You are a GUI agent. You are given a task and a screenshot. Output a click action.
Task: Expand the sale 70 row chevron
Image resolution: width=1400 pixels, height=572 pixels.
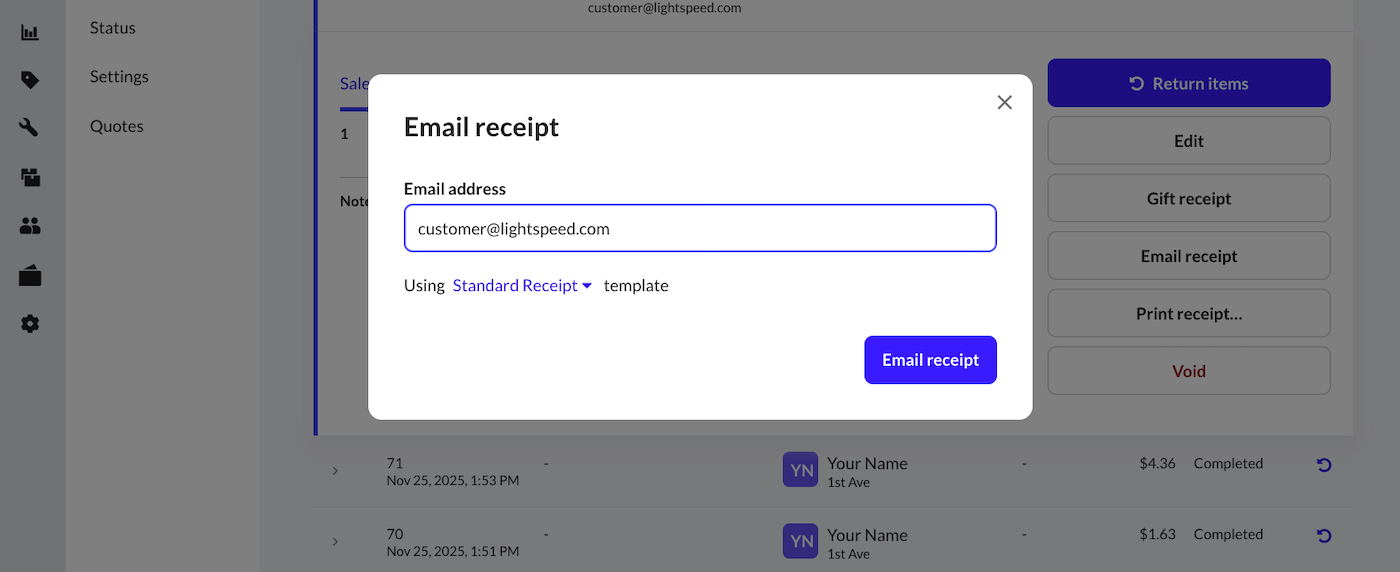click(335, 542)
